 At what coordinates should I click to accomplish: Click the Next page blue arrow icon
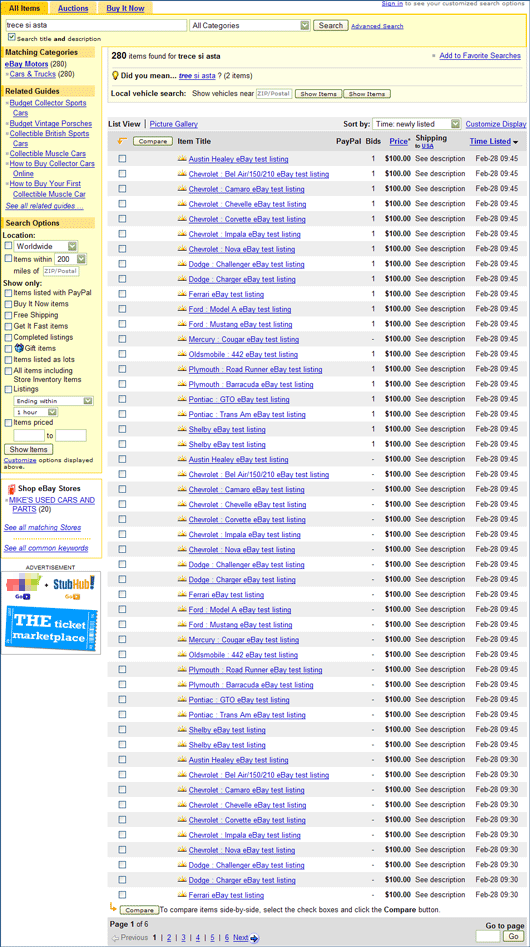(254, 938)
